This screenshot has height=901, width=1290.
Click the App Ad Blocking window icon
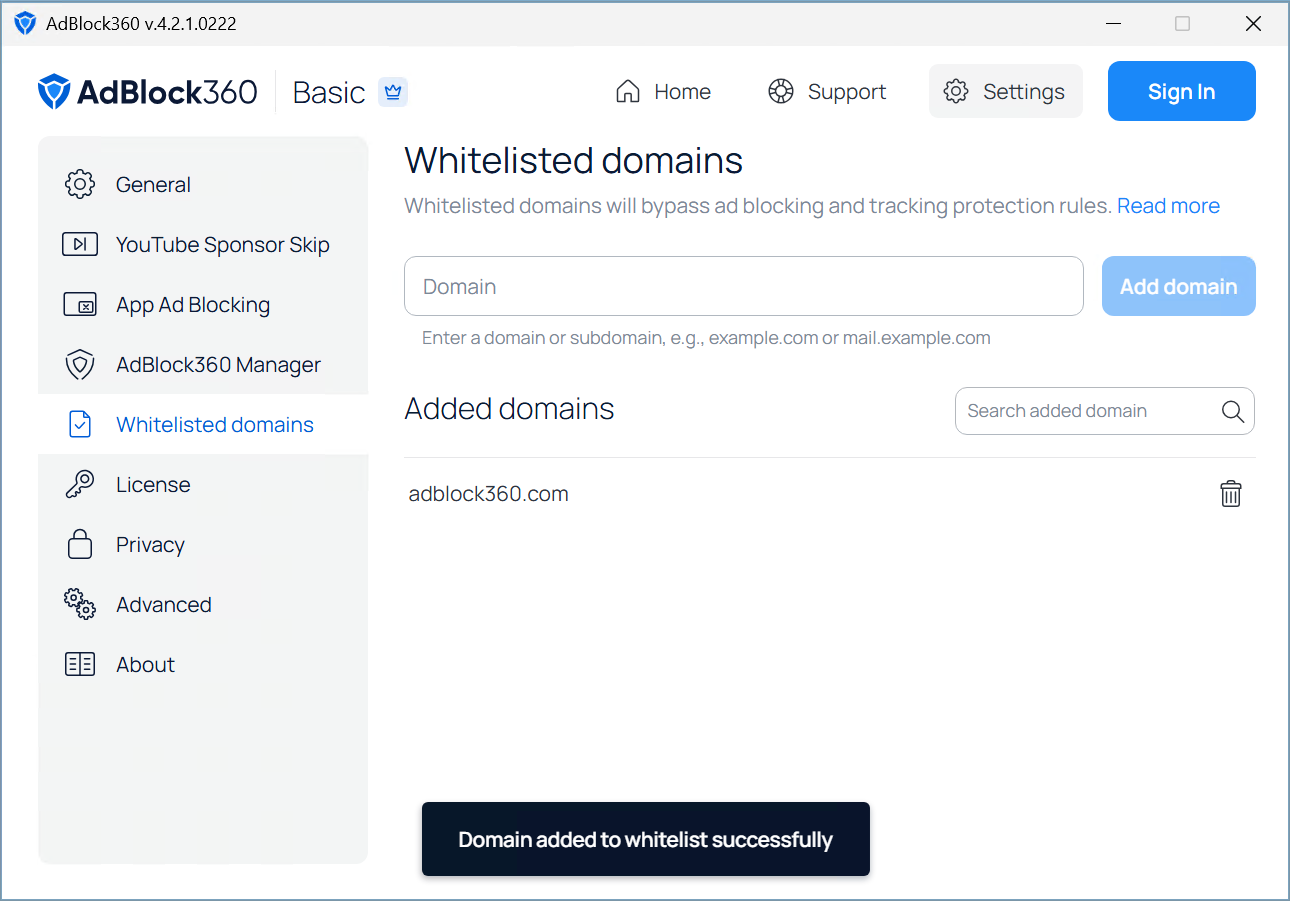pyautogui.click(x=80, y=304)
